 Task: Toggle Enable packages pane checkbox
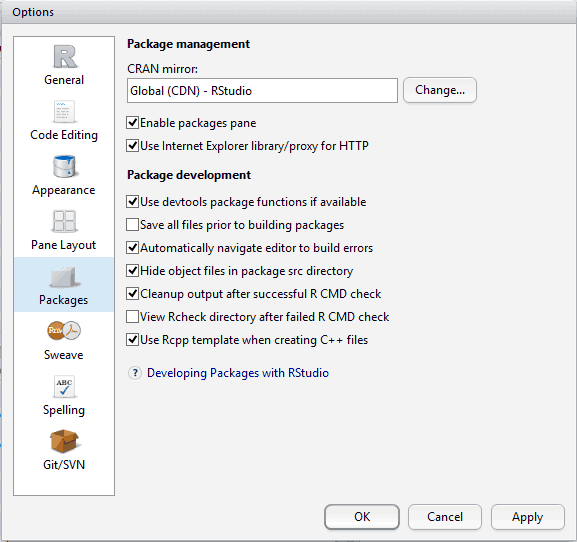point(132,123)
